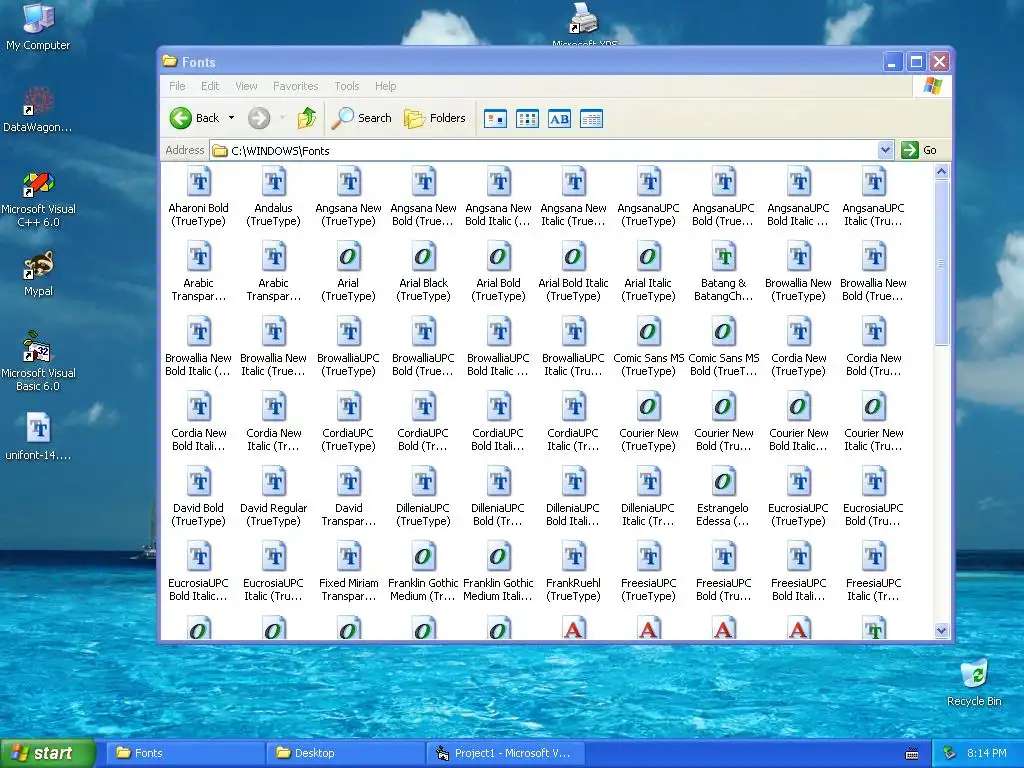Select the Angsana New (TrueType) font
This screenshot has height=768, width=1024.
pos(348,197)
